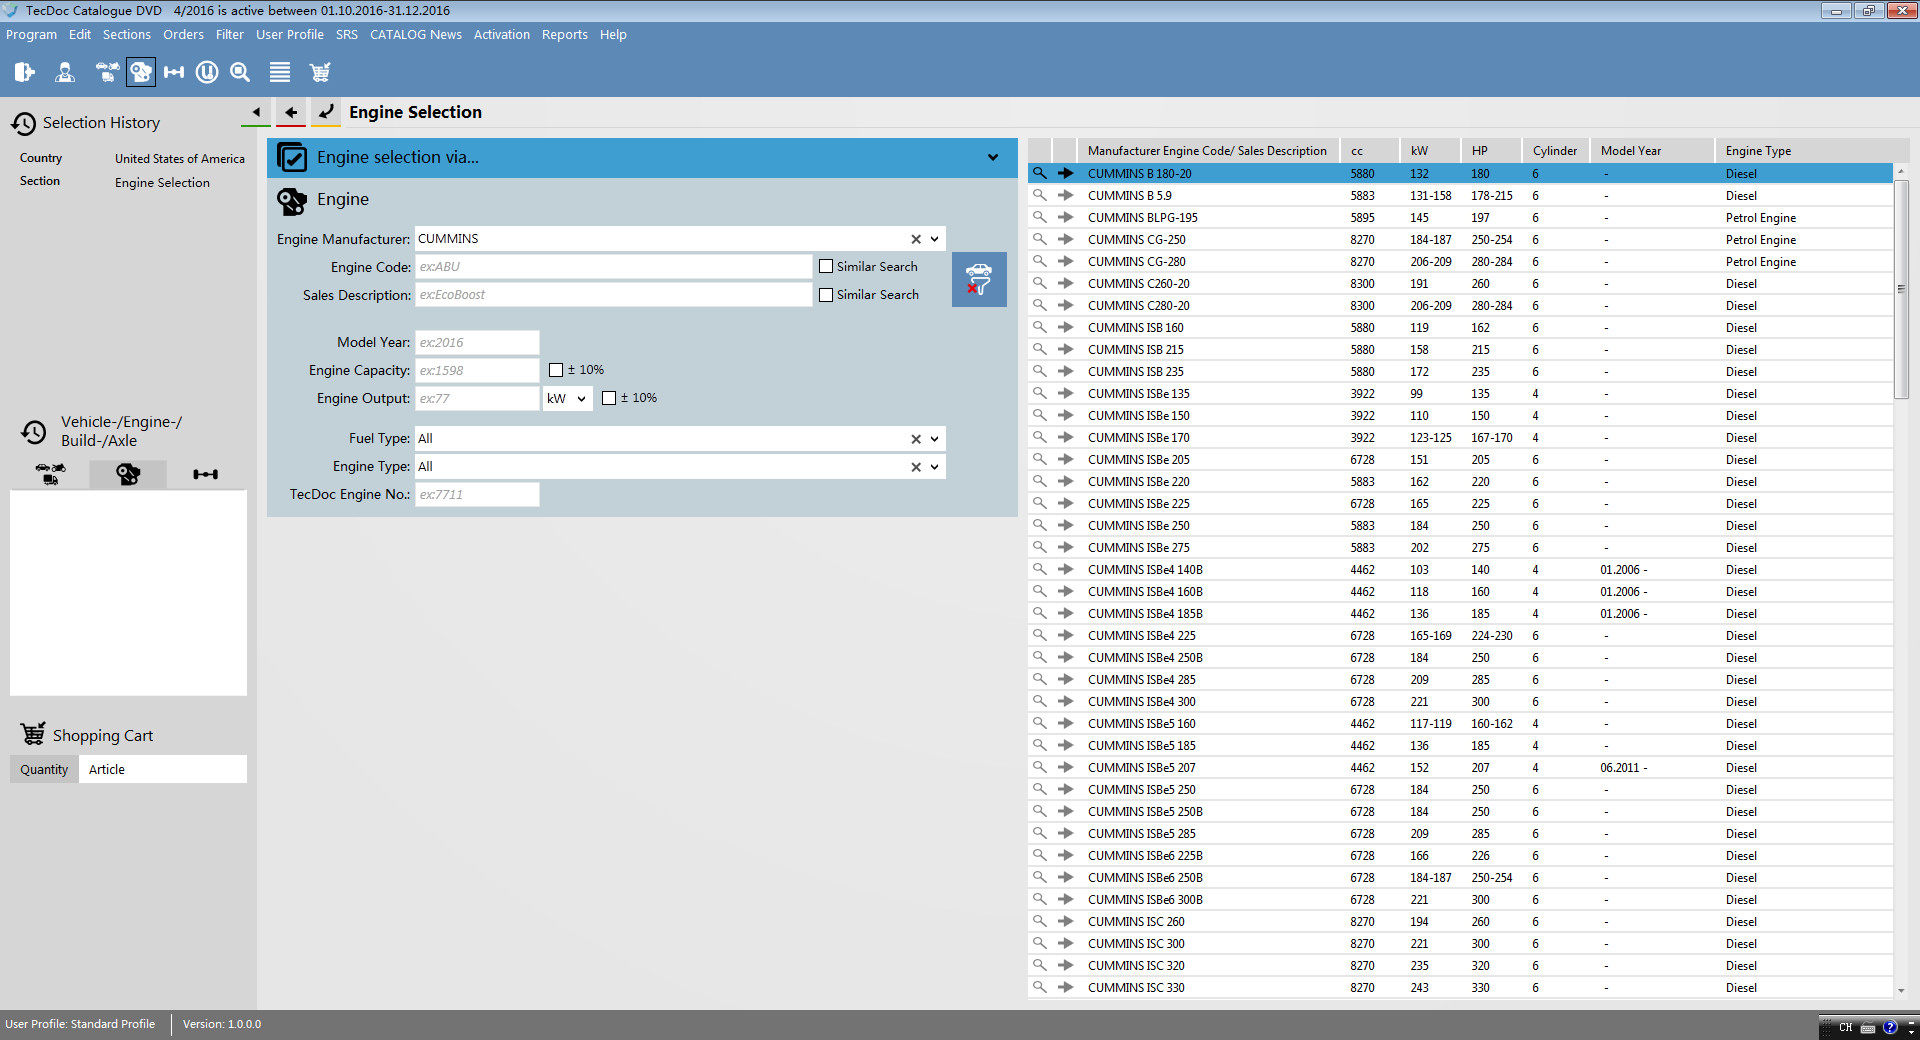Click the engine list vertical scrollbar thumb
Viewport: 1920px width, 1040px height.
coord(1901,289)
